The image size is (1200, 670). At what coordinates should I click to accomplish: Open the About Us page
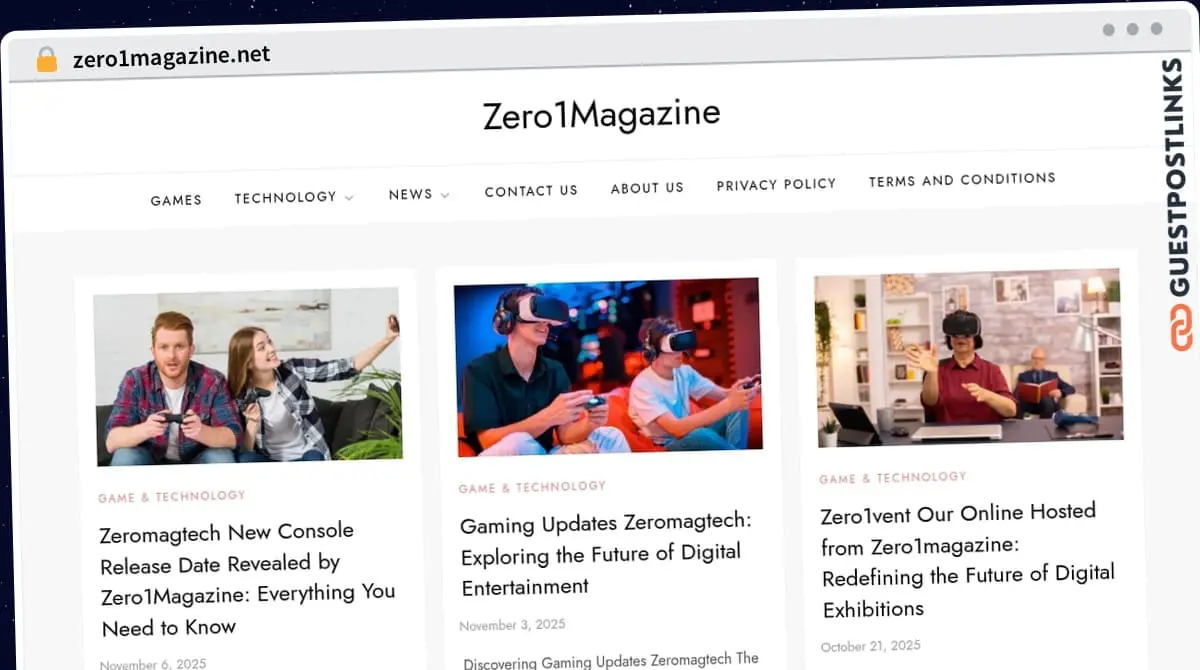pos(647,187)
